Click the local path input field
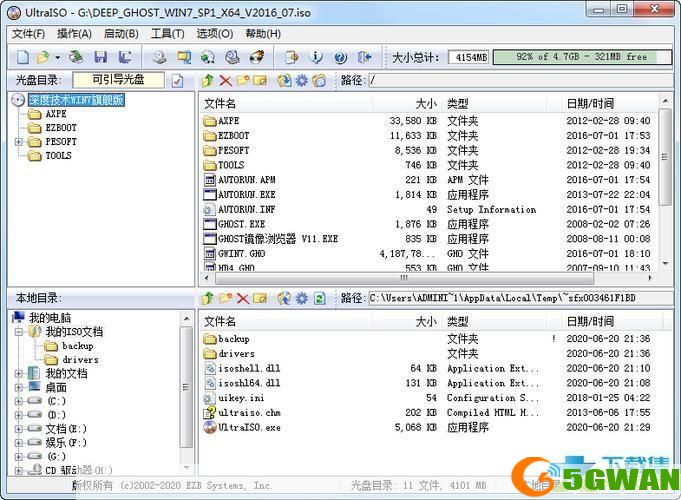The height and width of the screenshot is (500, 681). (x=520, y=298)
